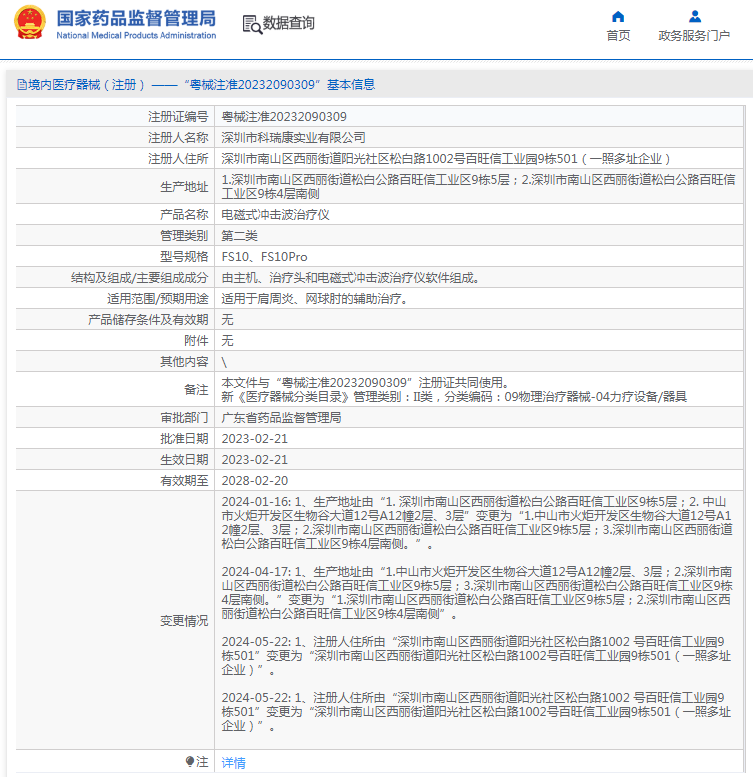Click management class value 第二类
753x777 pixels.
pos(239,236)
